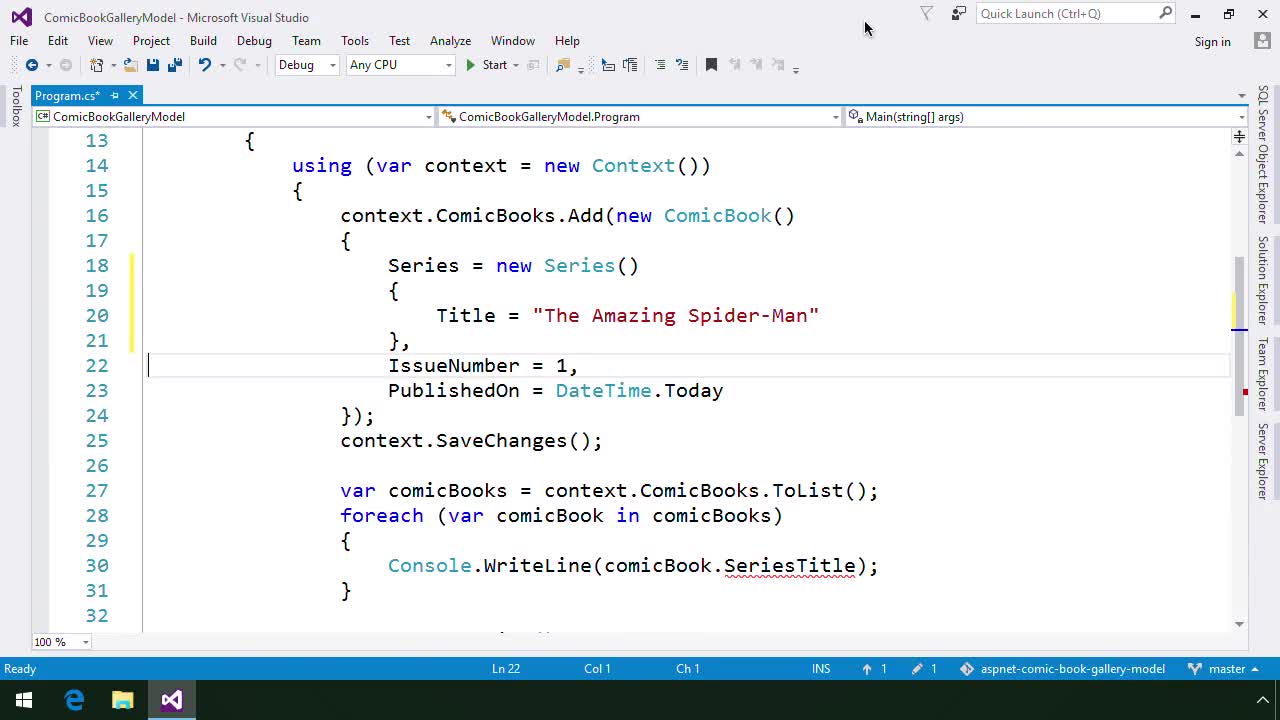Screen dimensions: 1280x720
Task: Click the New Project toolbar icon
Action: coord(97,64)
